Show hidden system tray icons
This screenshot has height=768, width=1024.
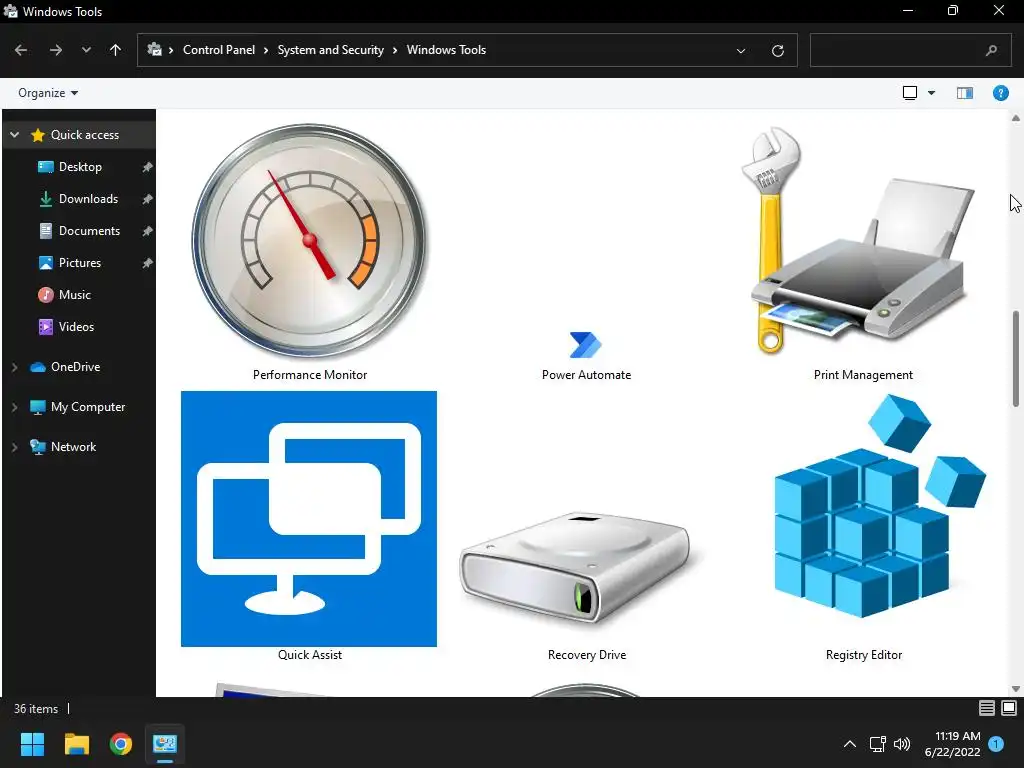(850, 744)
